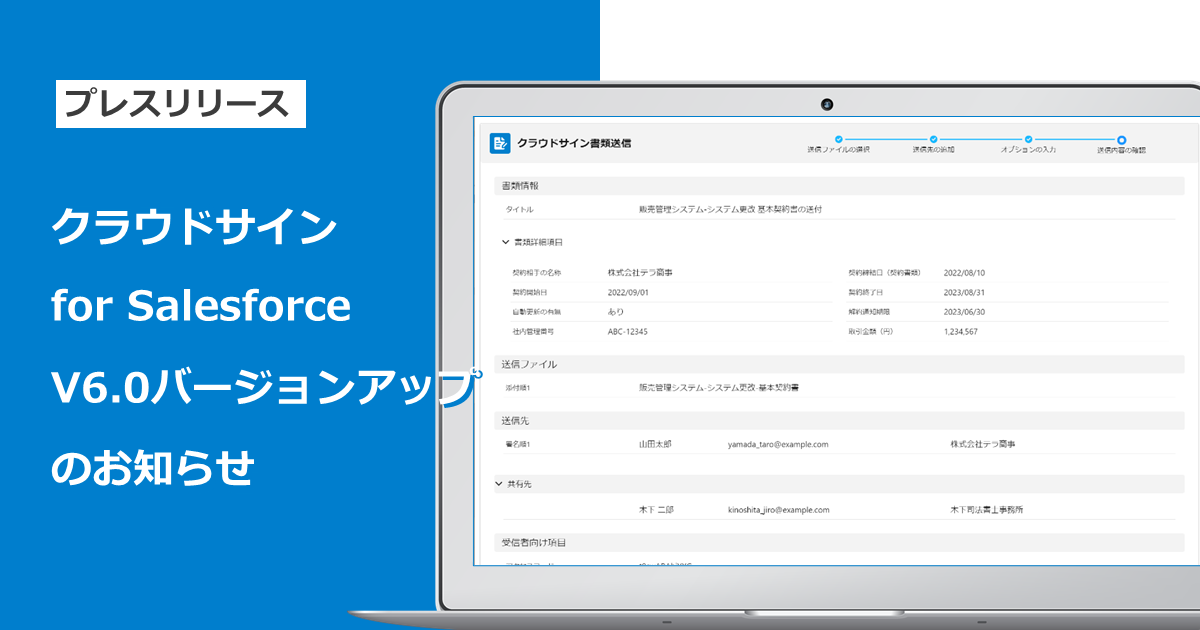1200x630 pixels.
Task: Jump to the 送信先の追加 step marker
Action: [x=933, y=140]
